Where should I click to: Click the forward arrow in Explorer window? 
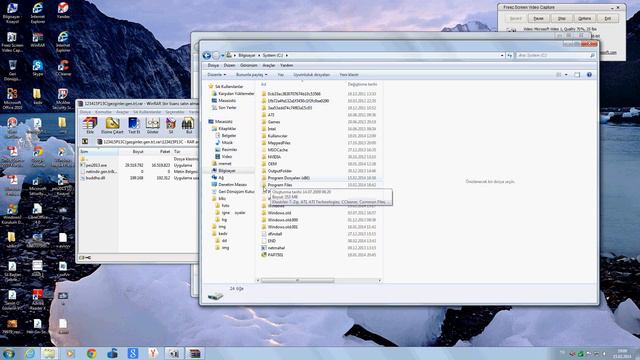pyautogui.click(x=216, y=55)
